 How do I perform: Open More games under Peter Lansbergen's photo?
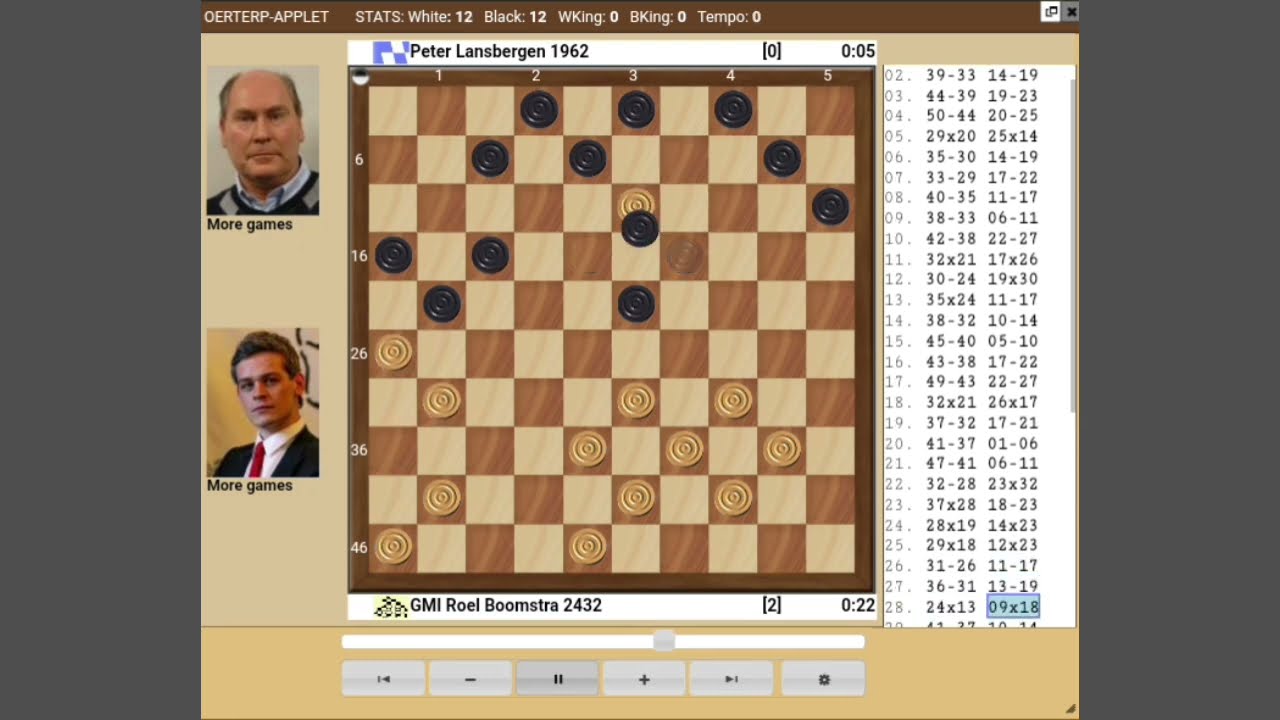[x=249, y=224]
